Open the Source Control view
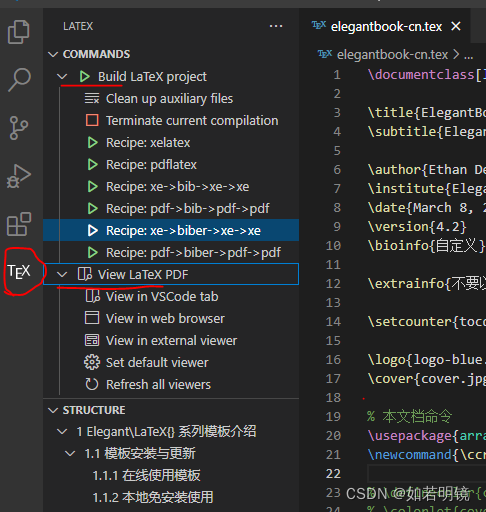 pos(19,128)
